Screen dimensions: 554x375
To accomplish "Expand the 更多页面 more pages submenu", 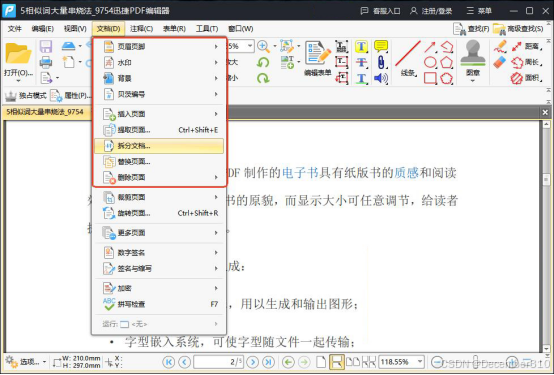I will point(159,233).
